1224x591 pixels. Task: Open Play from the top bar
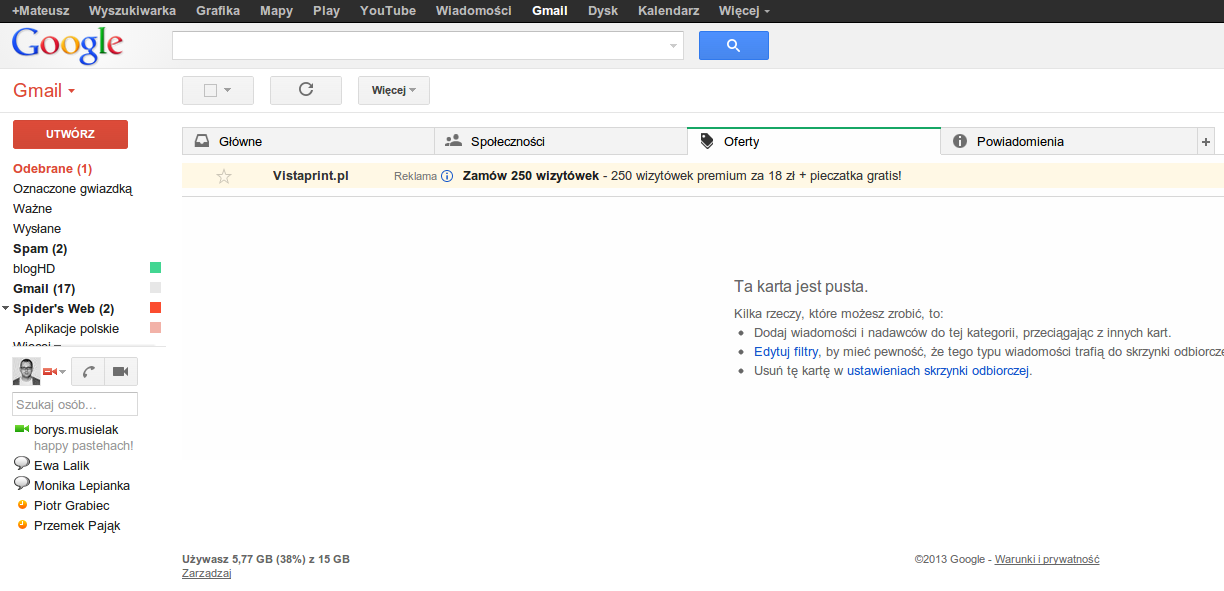coord(326,11)
